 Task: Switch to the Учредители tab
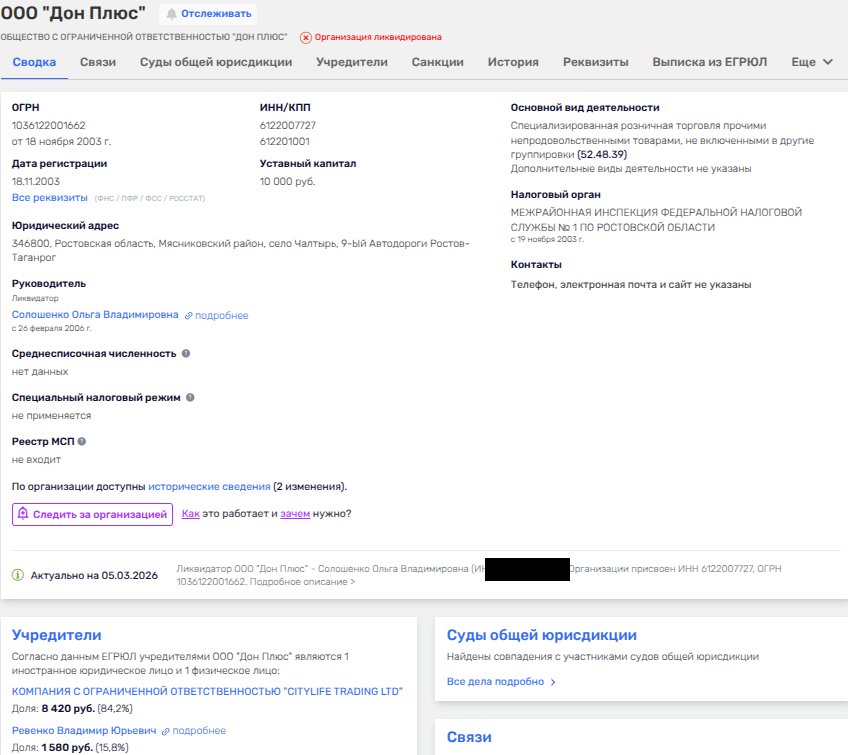tap(352, 62)
